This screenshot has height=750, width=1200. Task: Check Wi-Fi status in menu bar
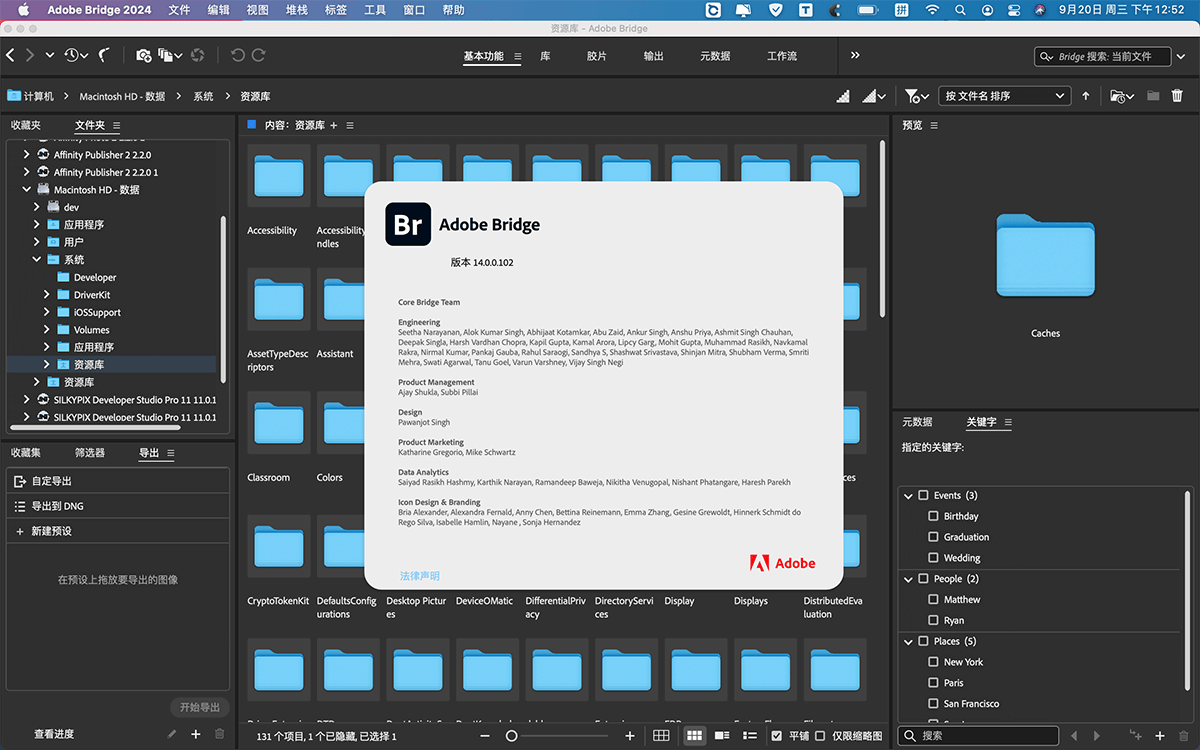coord(932,10)
